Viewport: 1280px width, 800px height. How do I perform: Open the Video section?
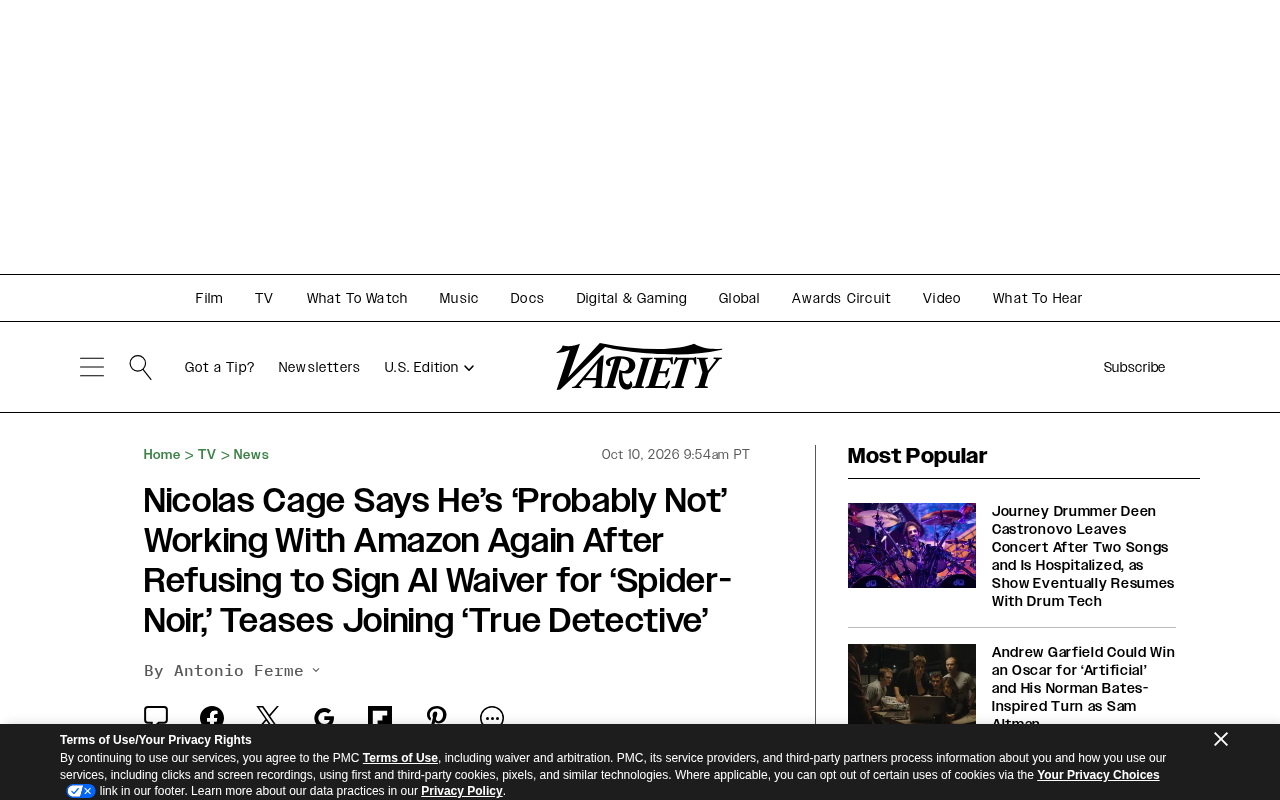pyautogui.click(x=942, y=298)
